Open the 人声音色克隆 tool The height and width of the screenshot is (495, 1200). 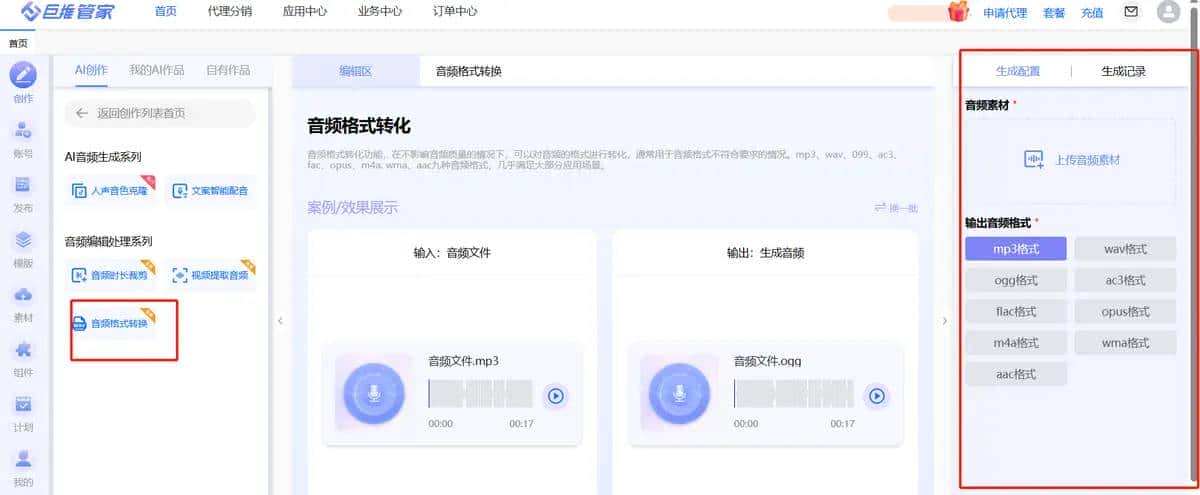pyautogui.click(x=111, y=190)
